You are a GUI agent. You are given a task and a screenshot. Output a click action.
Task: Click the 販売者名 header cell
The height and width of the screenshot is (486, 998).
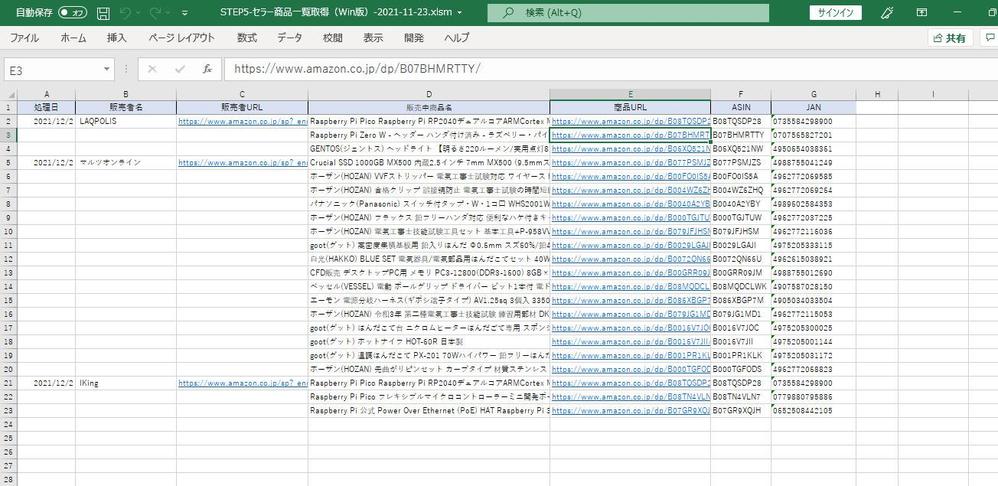pyautogui.click(x=126, y=107)
